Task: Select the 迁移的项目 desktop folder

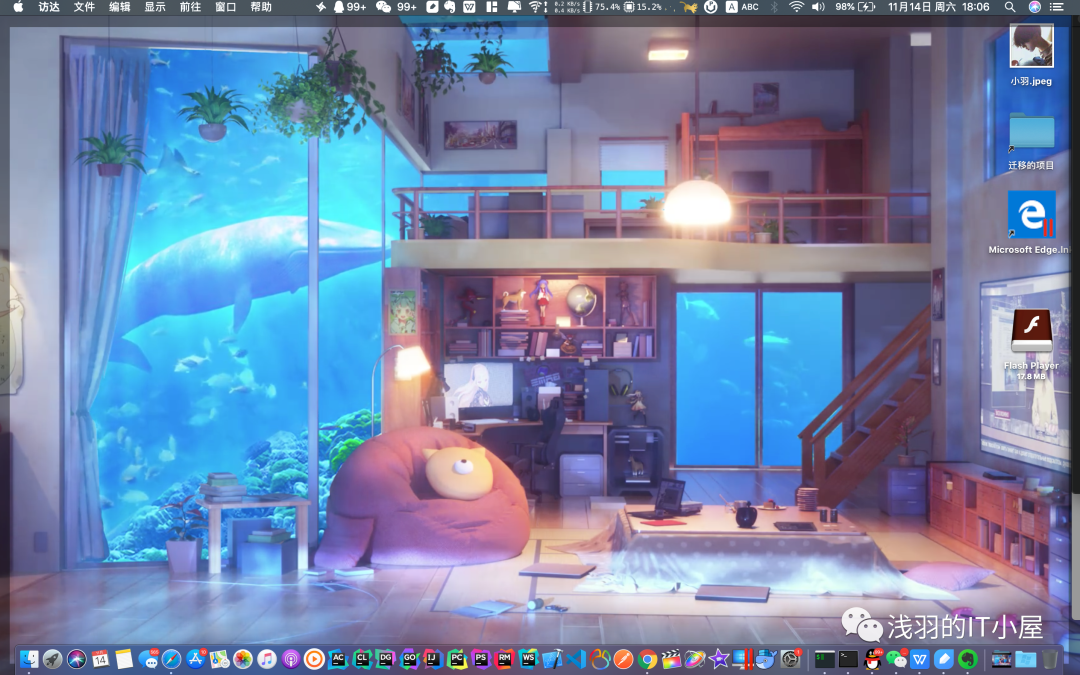Action: (x=1031, y=142)
